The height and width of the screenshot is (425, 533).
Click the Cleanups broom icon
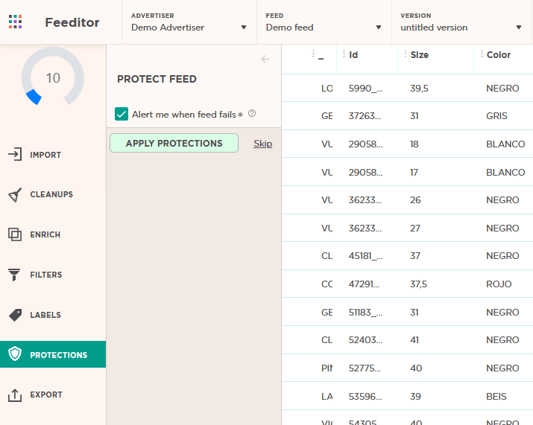pos(15,194)
